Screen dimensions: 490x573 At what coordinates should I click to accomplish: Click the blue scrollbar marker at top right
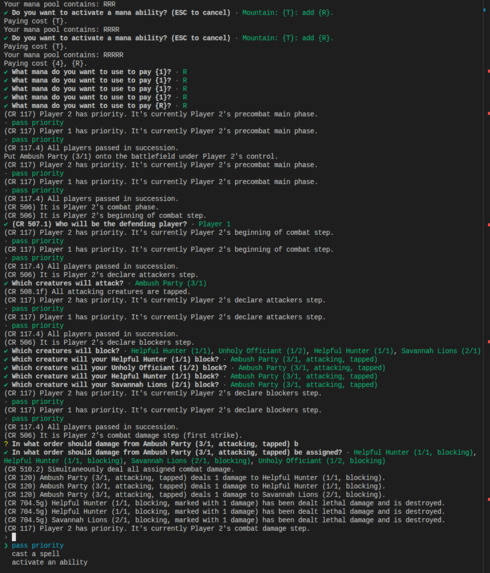[485, 10]
